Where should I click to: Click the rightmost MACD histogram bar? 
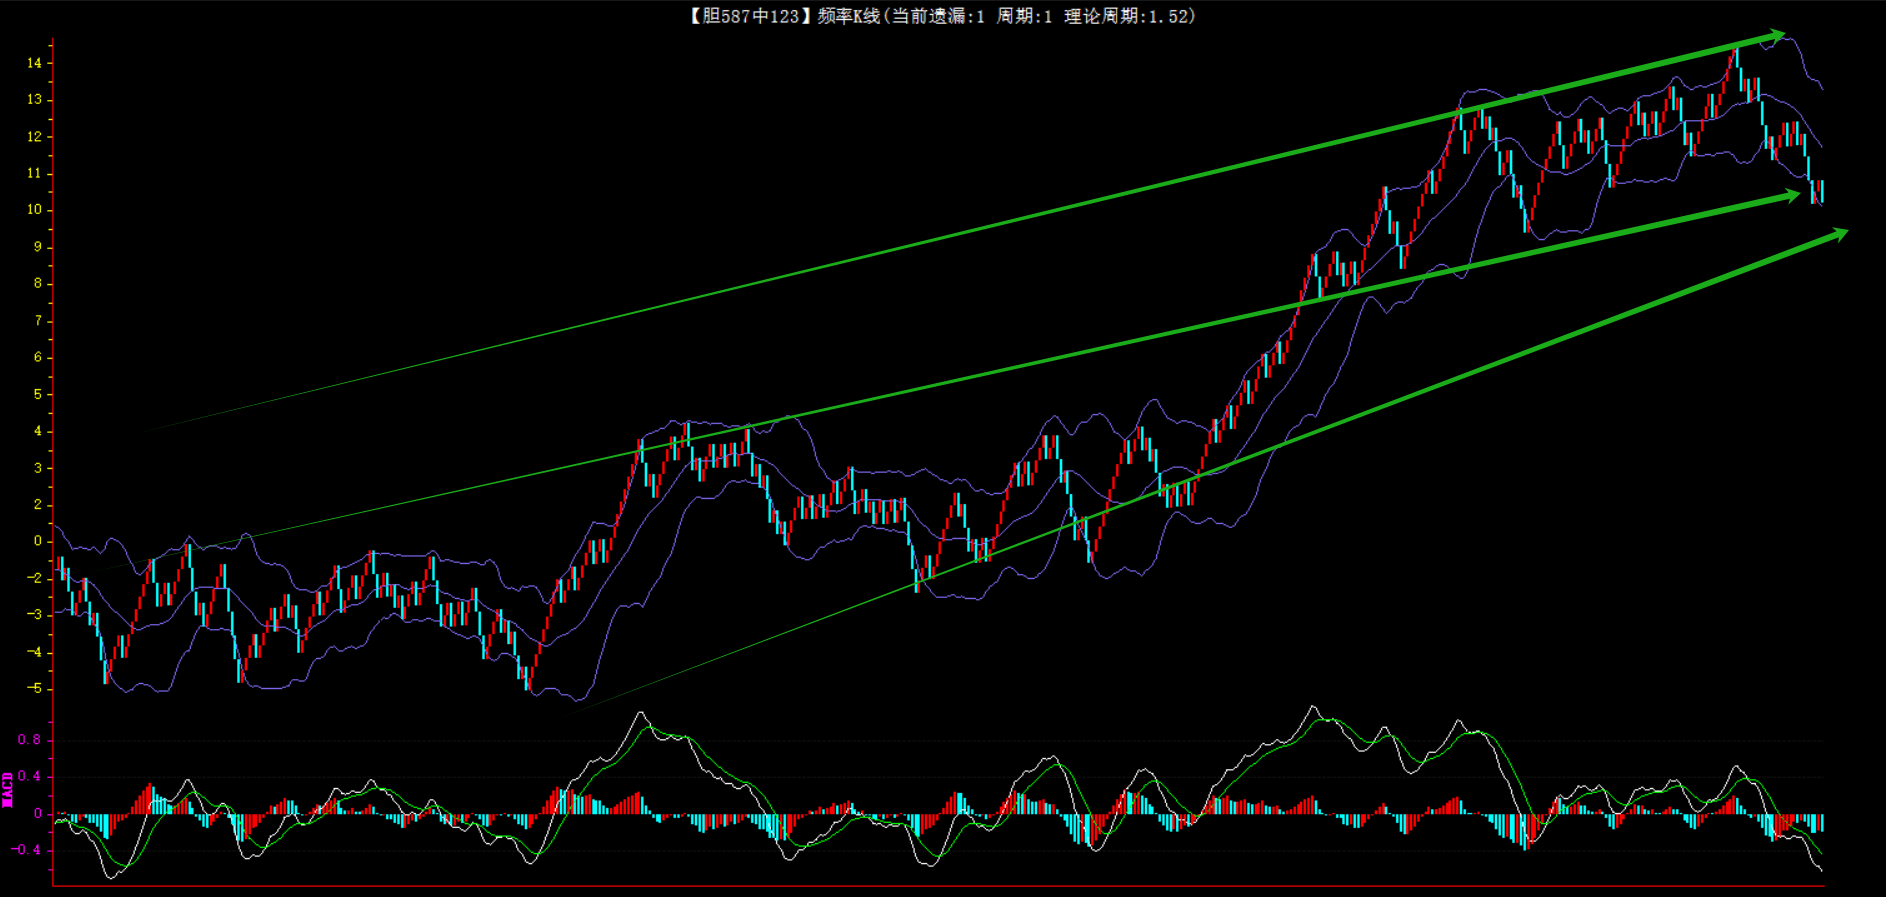pyautogui.click(x=1821, y=823)
